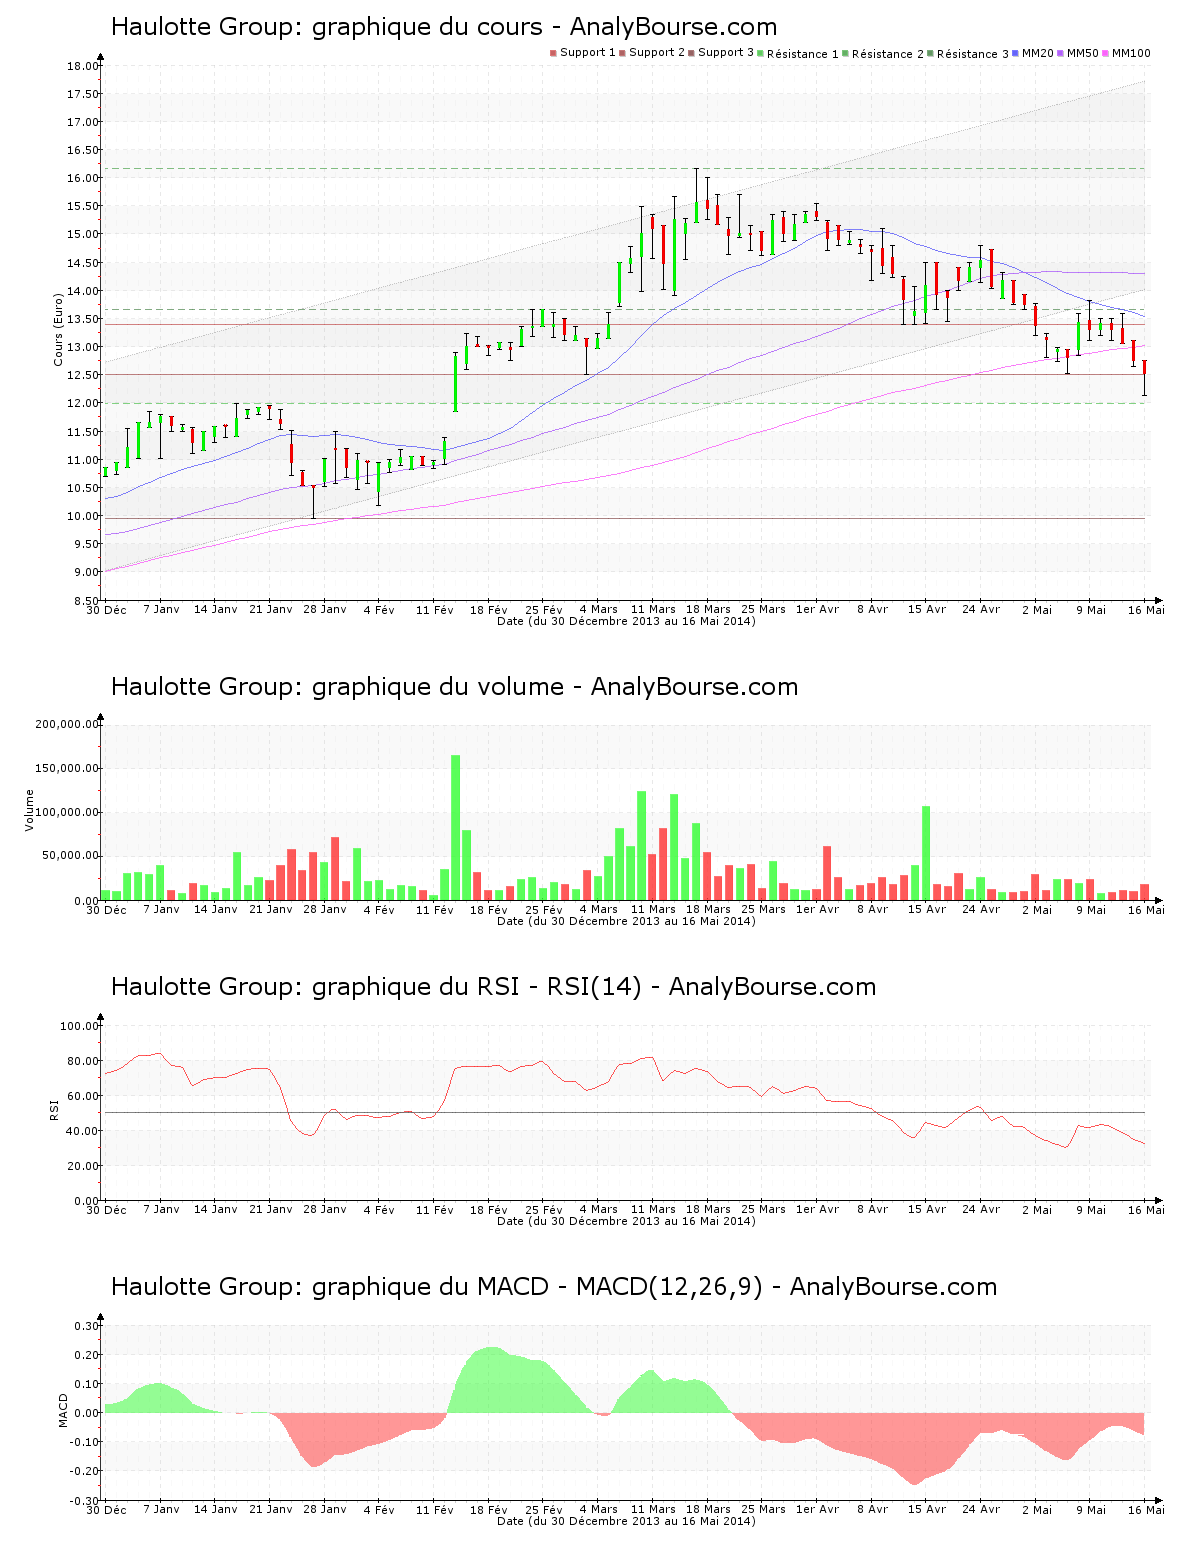Click the '24 Avr' date under volume chart
The width and height of the screenshot is (1200, 1550).
coord(981,910)
